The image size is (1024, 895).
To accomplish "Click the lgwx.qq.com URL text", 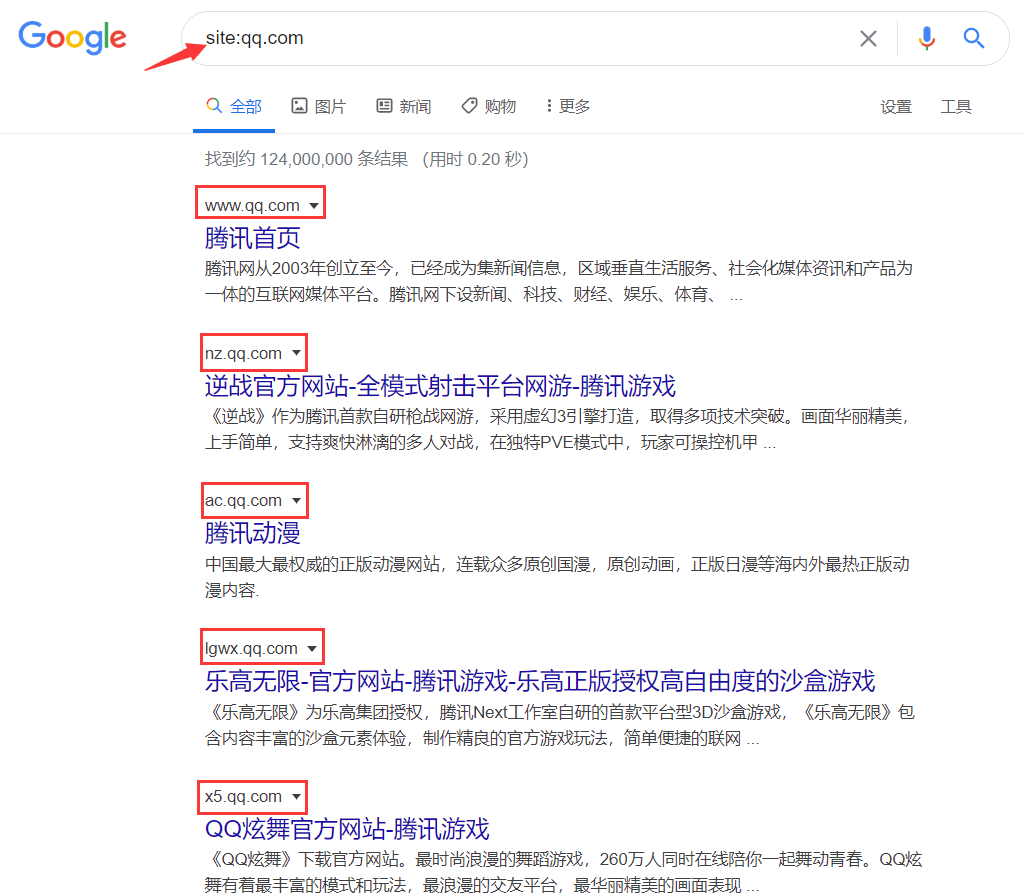I will click(251, 649).
